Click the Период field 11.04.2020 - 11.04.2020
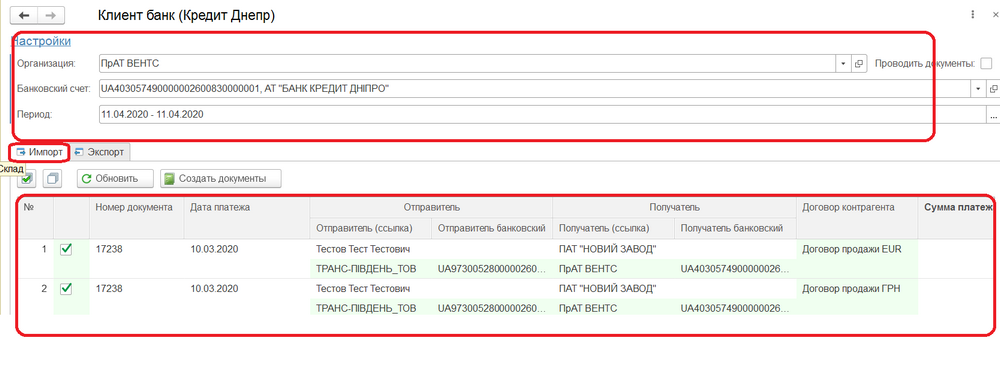Viewport: 1000px width, 388px height. pos(541,115)
